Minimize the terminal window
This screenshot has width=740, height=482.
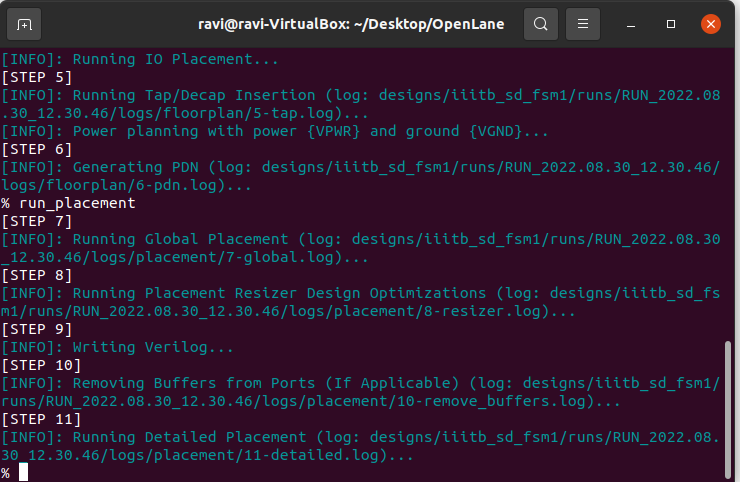(x=631, y=24)
